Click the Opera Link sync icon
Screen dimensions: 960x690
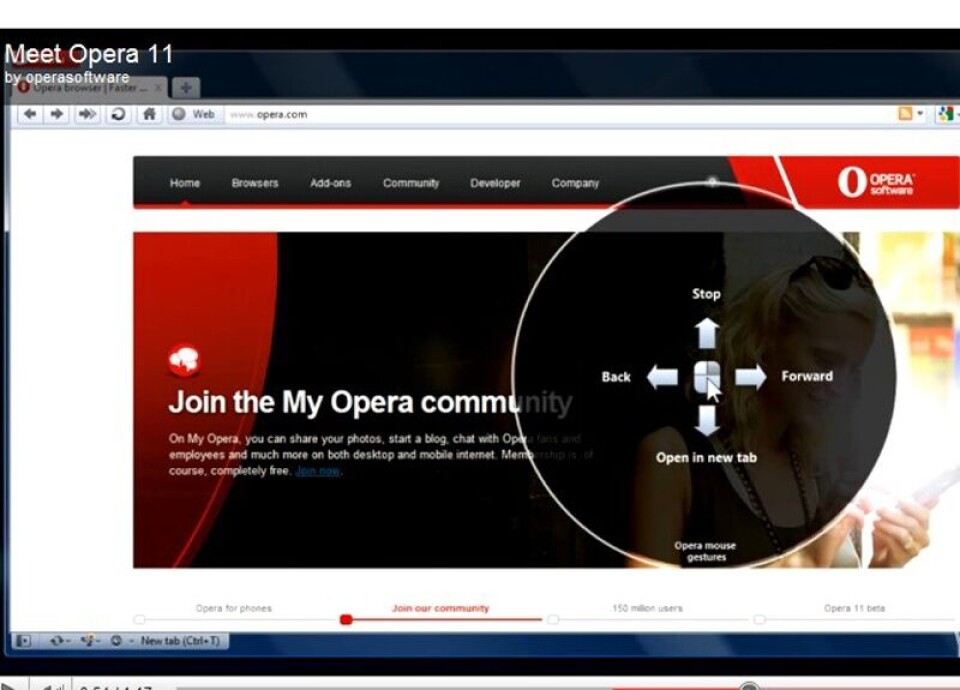pos(56,641)
